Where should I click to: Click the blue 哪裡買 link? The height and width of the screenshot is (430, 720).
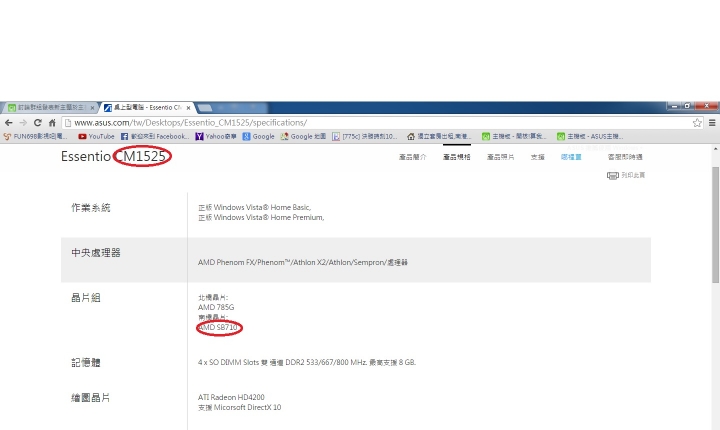571,157
